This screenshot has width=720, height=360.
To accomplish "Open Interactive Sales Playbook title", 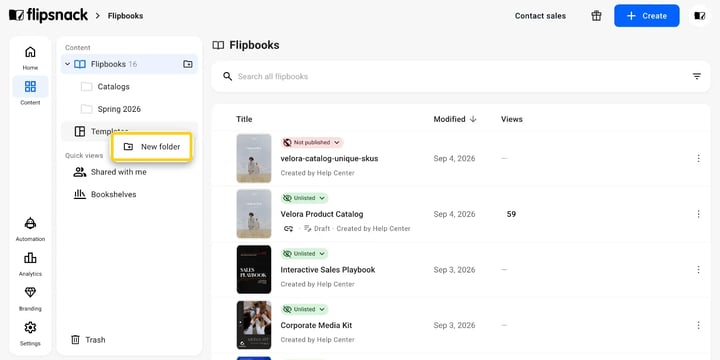I will click(x=328, y=270).
